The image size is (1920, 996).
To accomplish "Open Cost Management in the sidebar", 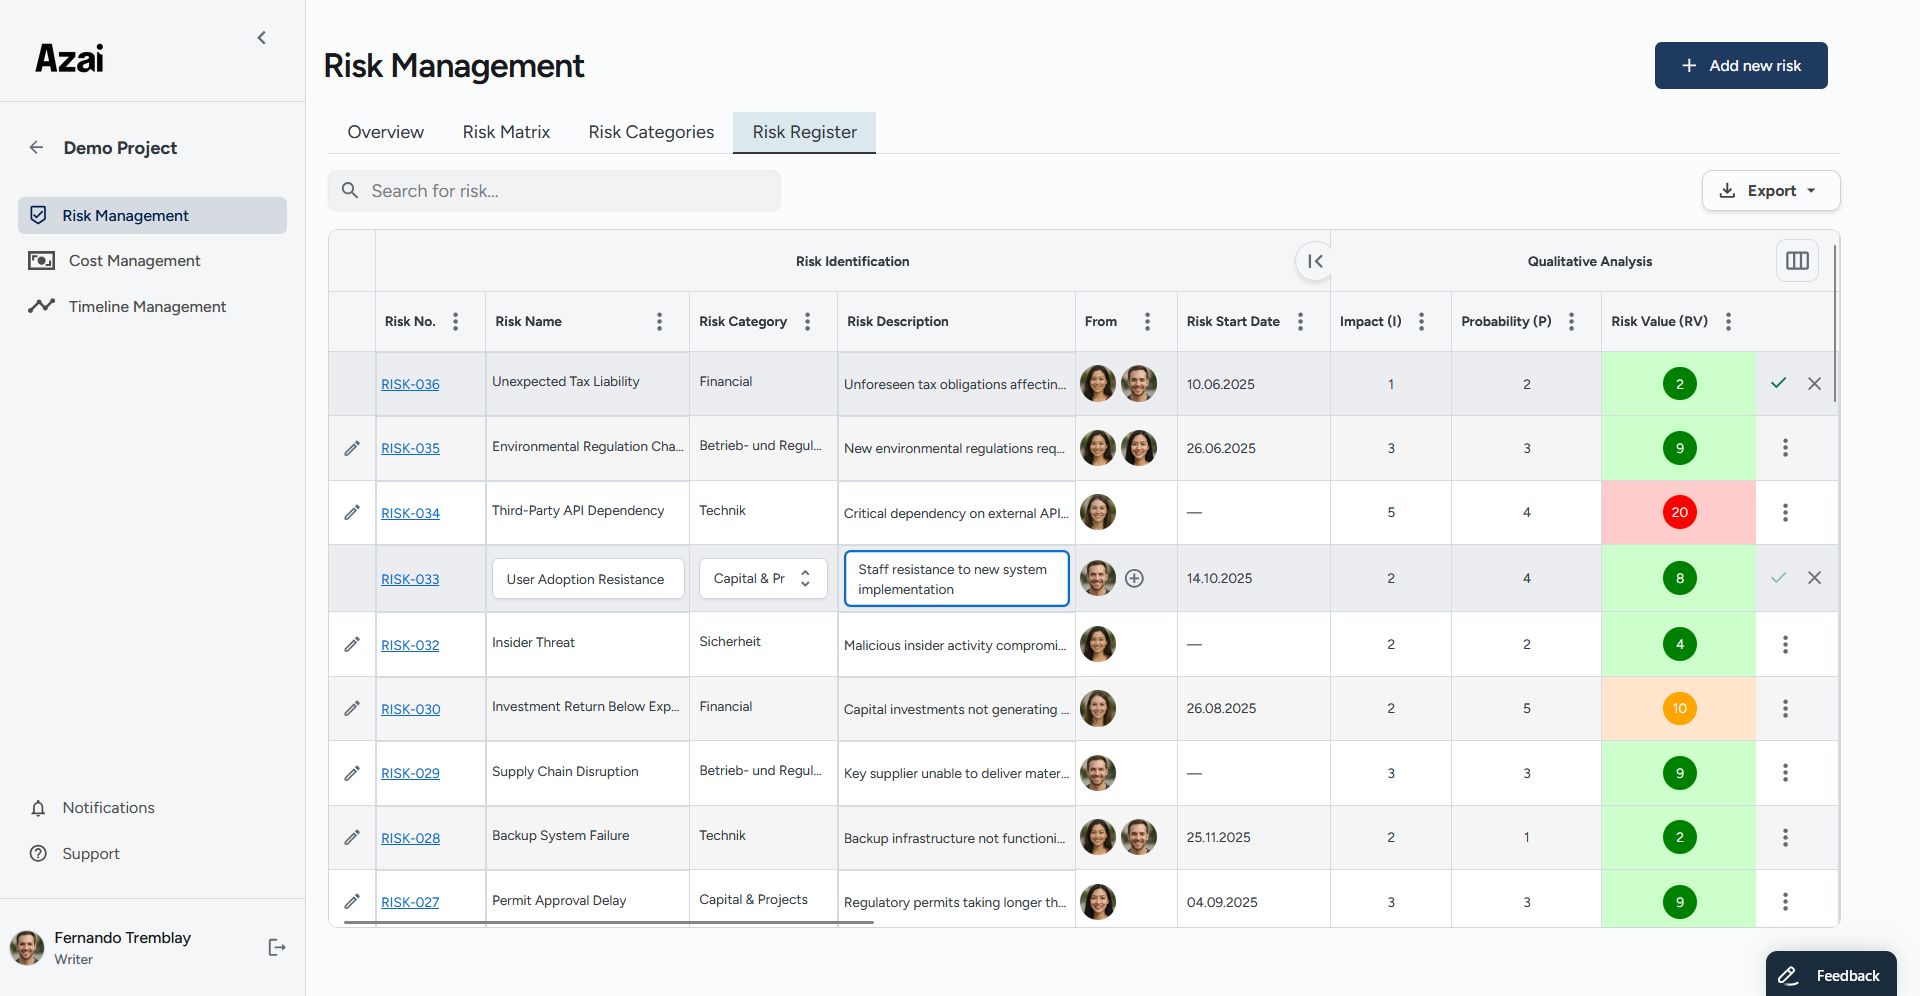I will 152,261.
